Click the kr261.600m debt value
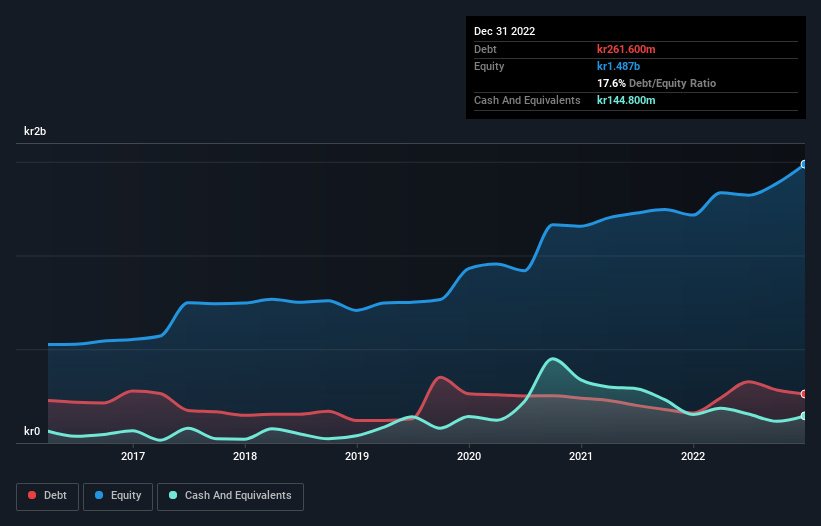Viewport: 821px width, 526px height. [626, 49]
